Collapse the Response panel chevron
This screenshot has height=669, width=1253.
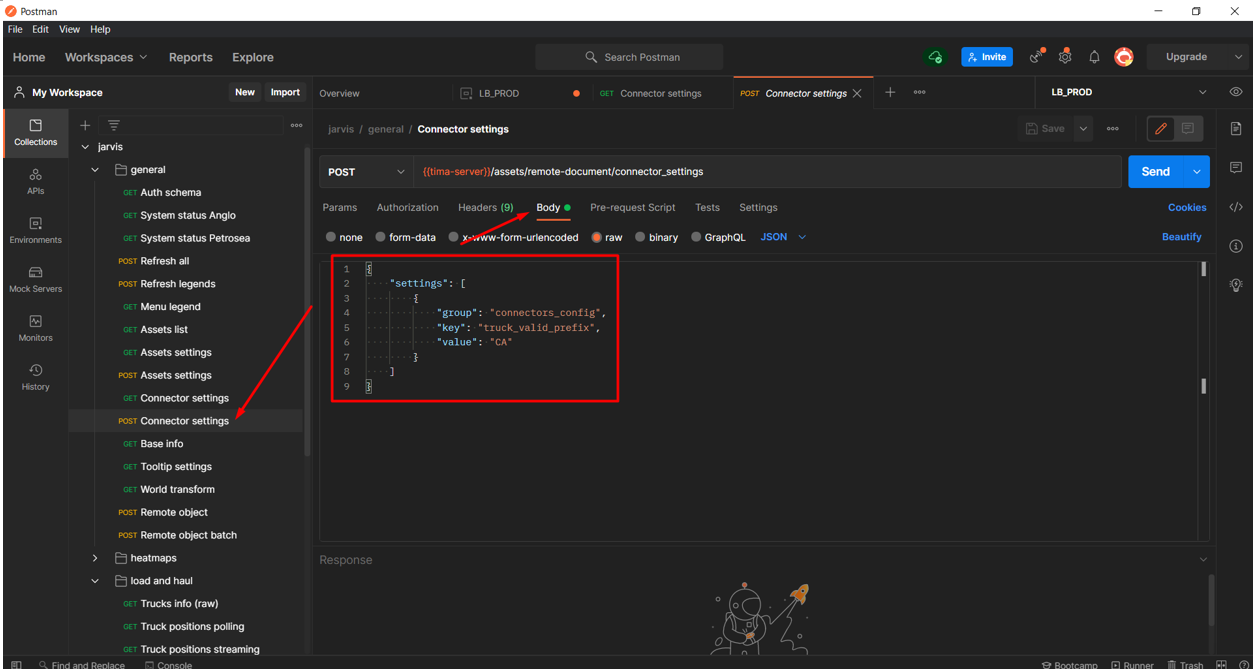(1203, 560)
